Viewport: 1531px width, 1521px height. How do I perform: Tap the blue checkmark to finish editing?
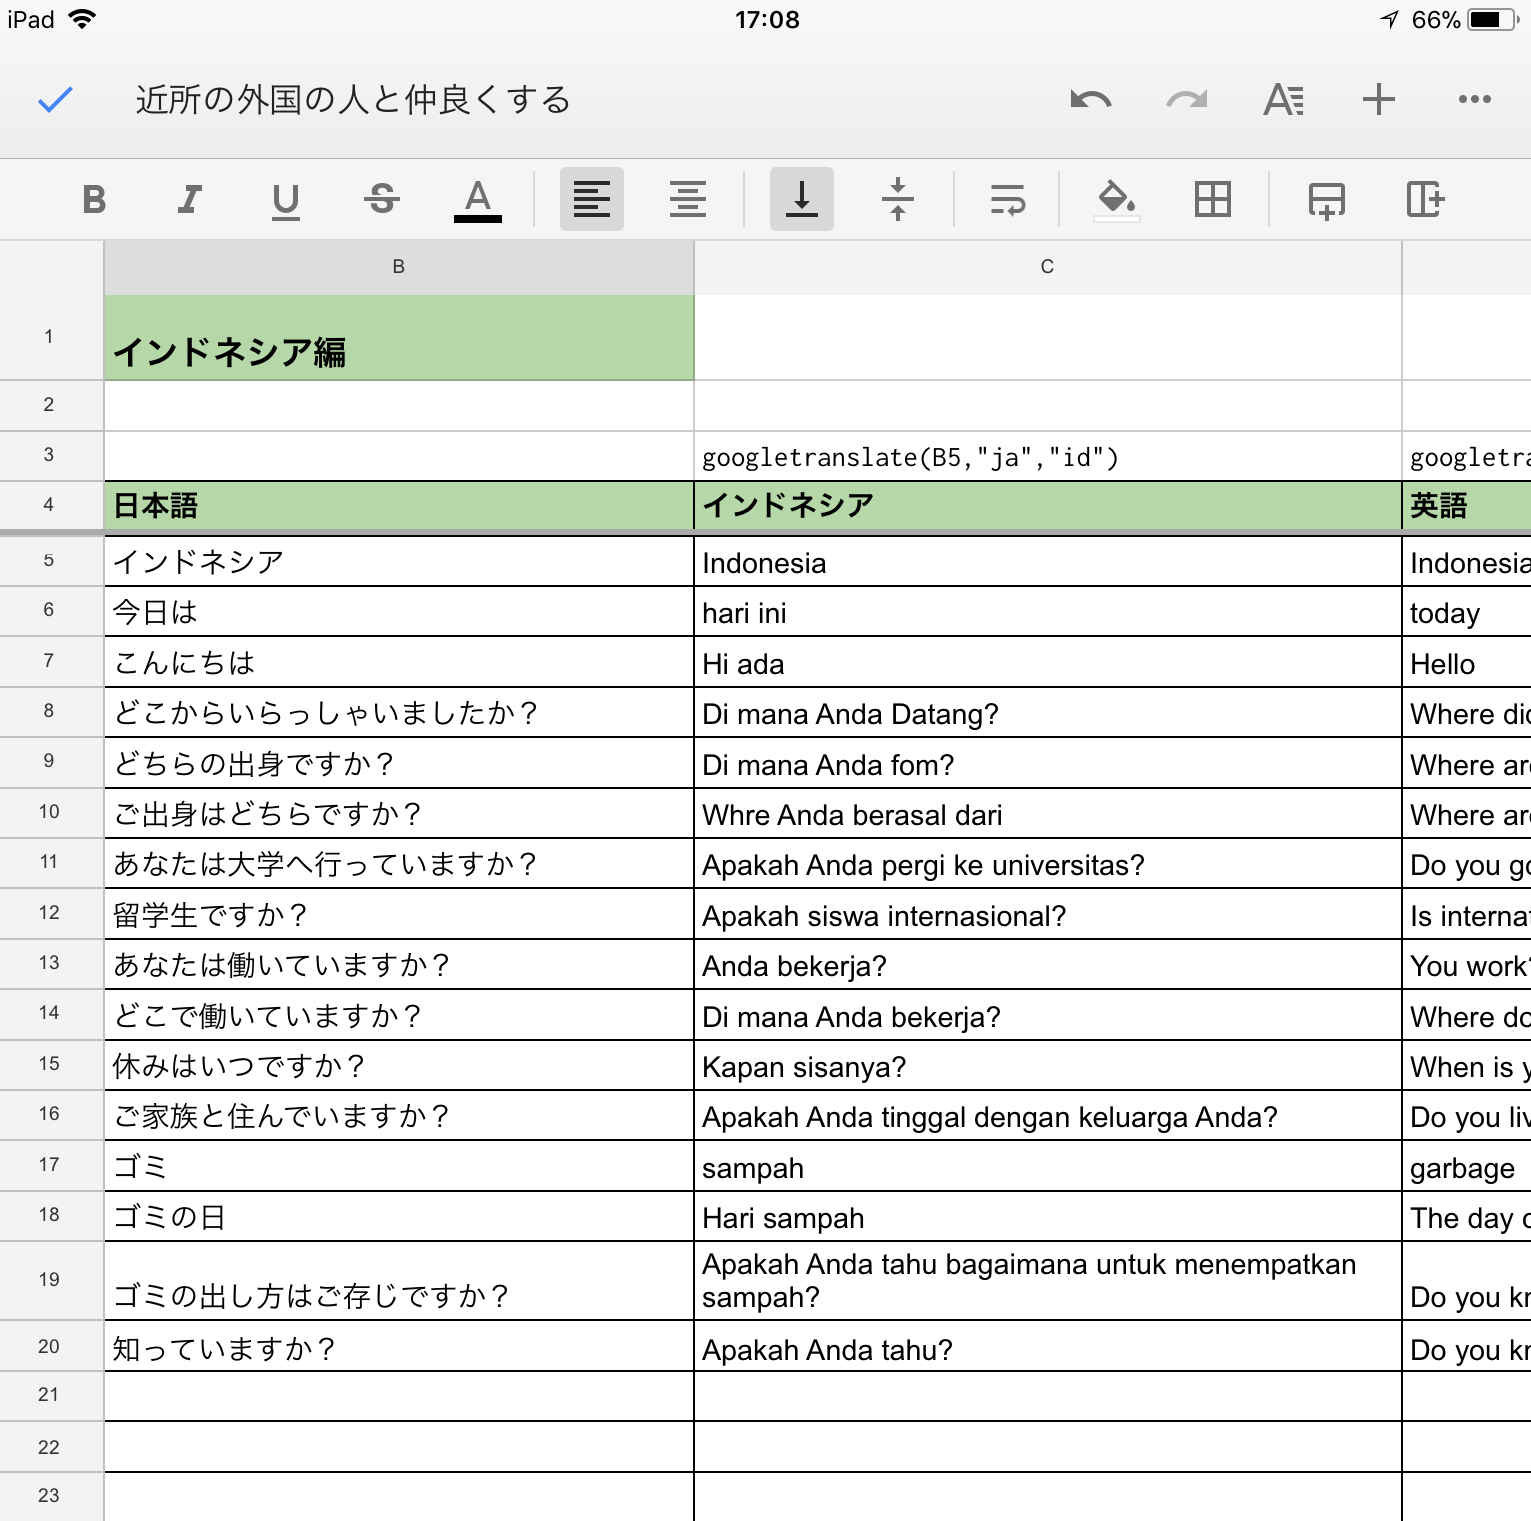point(56,99)
